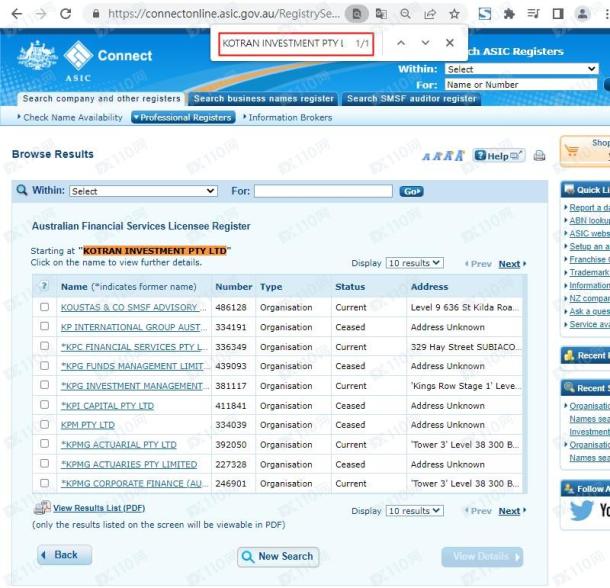
Task: Expand Professional Registers menu
Action: pos(183,117)
